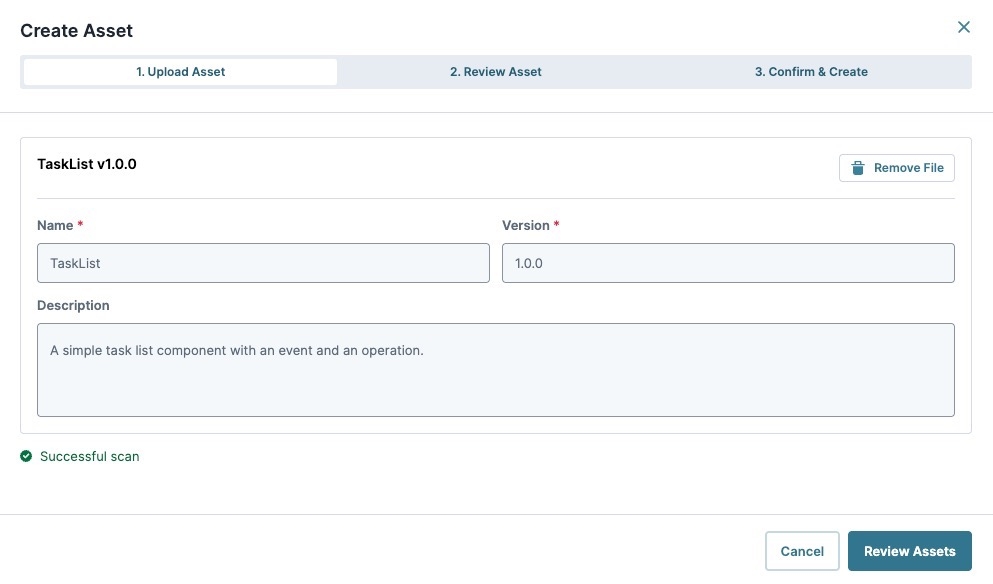Click the Create Asset dialog title
Viewport: 993px width, 584px height.
(77, 31)
